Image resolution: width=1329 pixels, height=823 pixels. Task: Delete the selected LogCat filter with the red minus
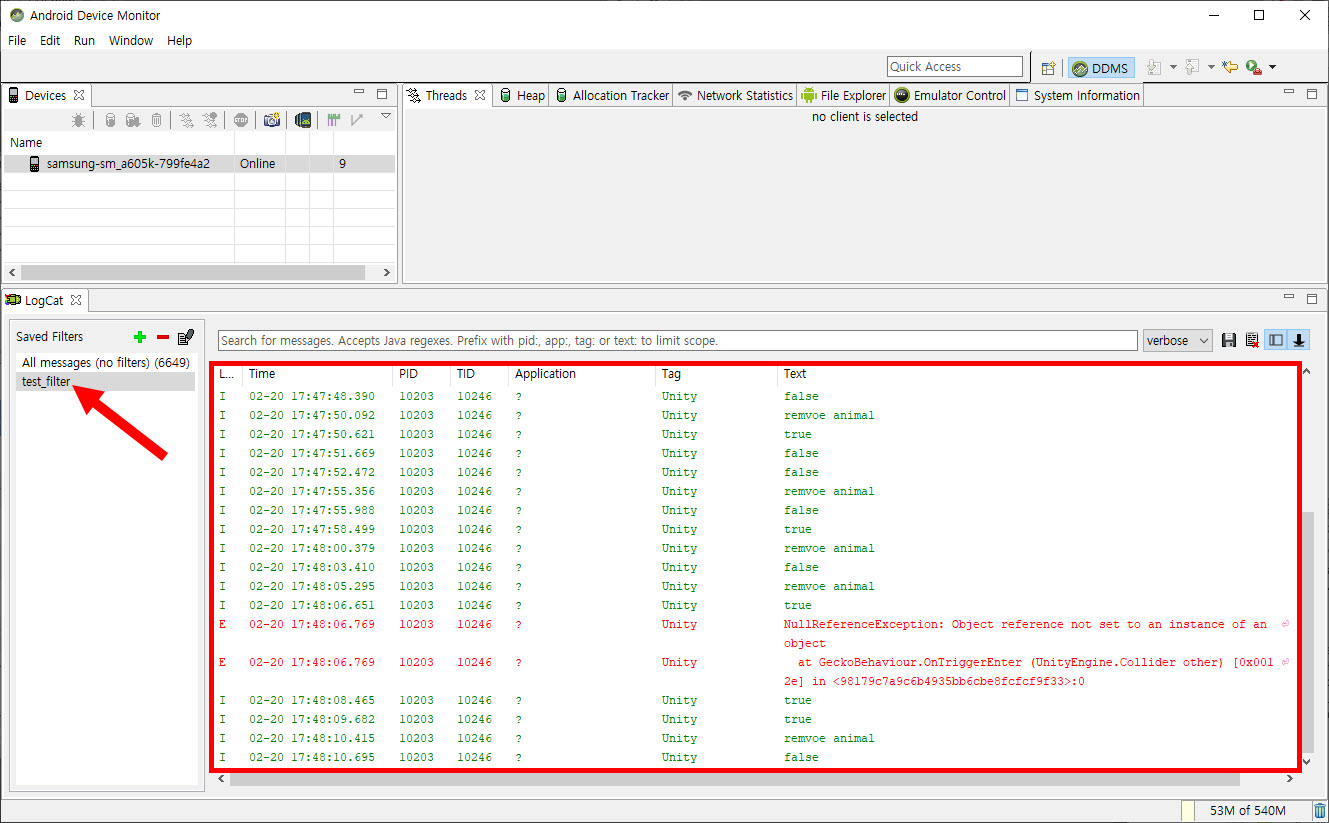pyautogui.click(x=163, y=337)
